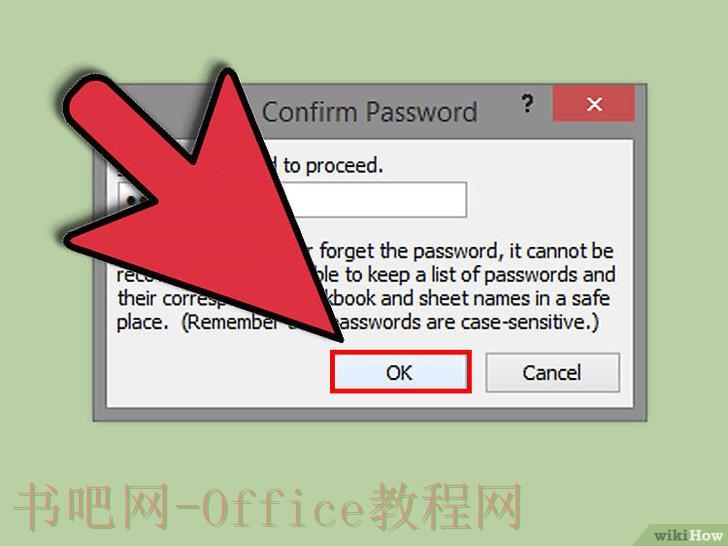Click the 'passwords are case-sensitive' text
The image size is (728, 546).
[x=465, y=322]
